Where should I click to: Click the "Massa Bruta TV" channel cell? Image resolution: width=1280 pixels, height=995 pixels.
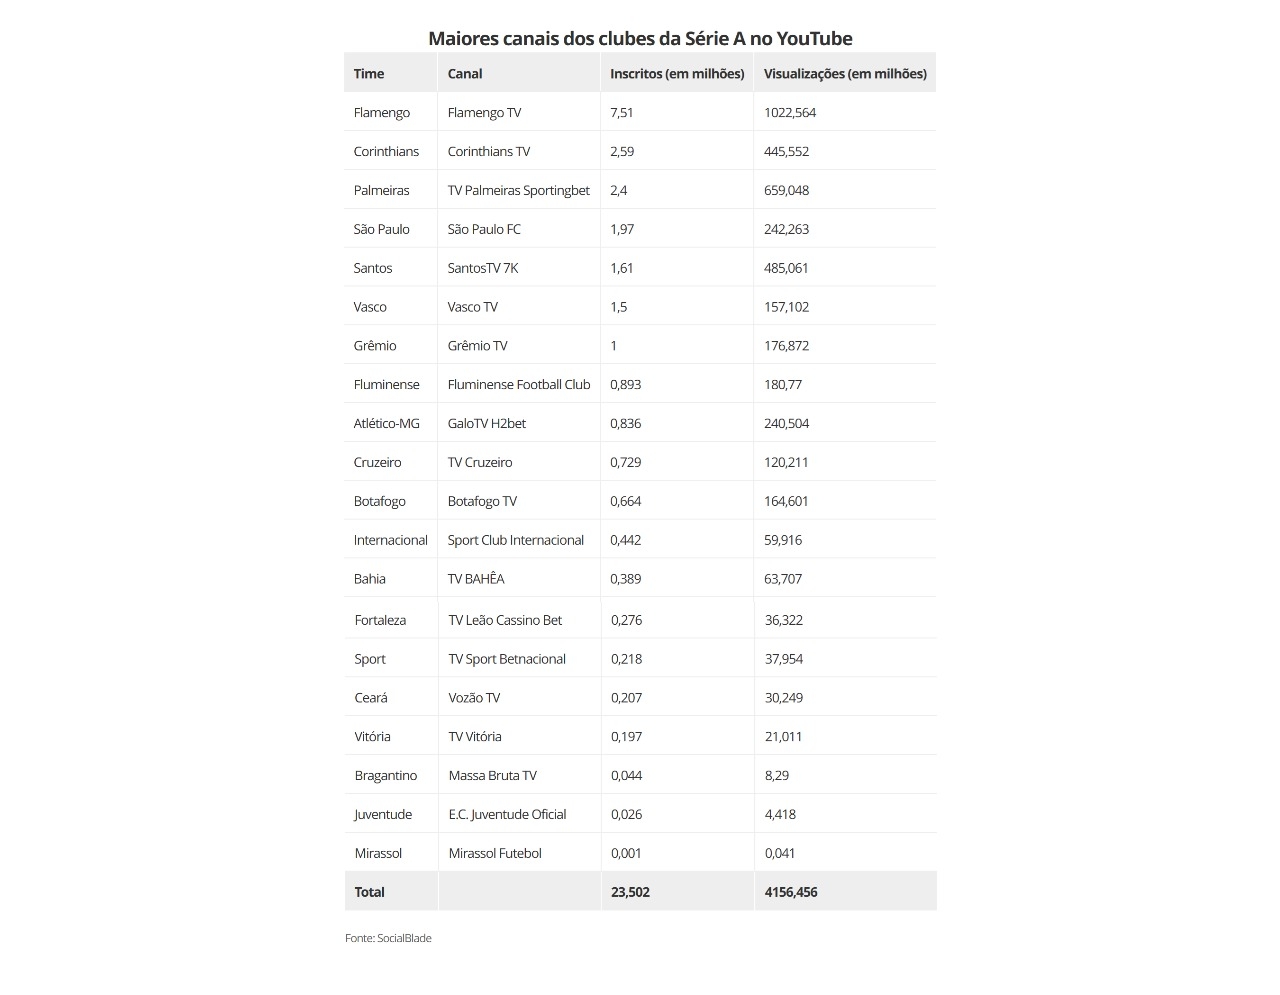tap(493, 775)
